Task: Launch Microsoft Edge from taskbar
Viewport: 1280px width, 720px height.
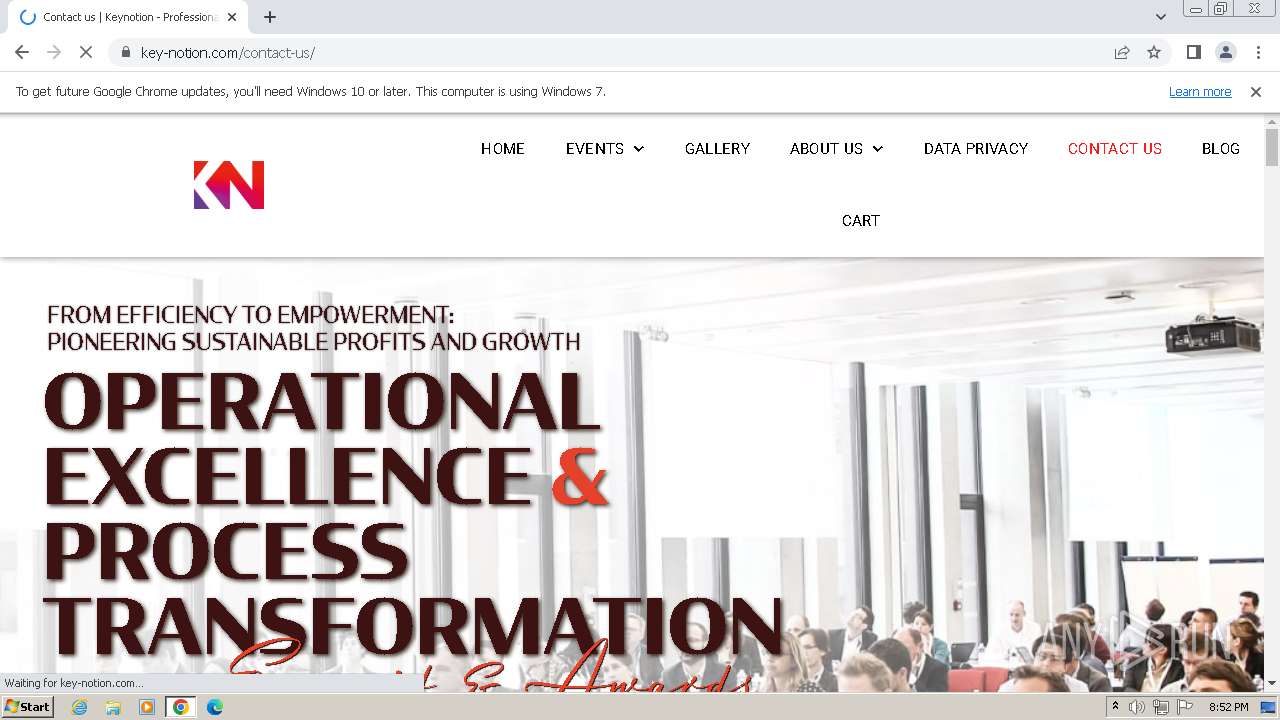Action: pyautogui.click(x=214, y=707)
